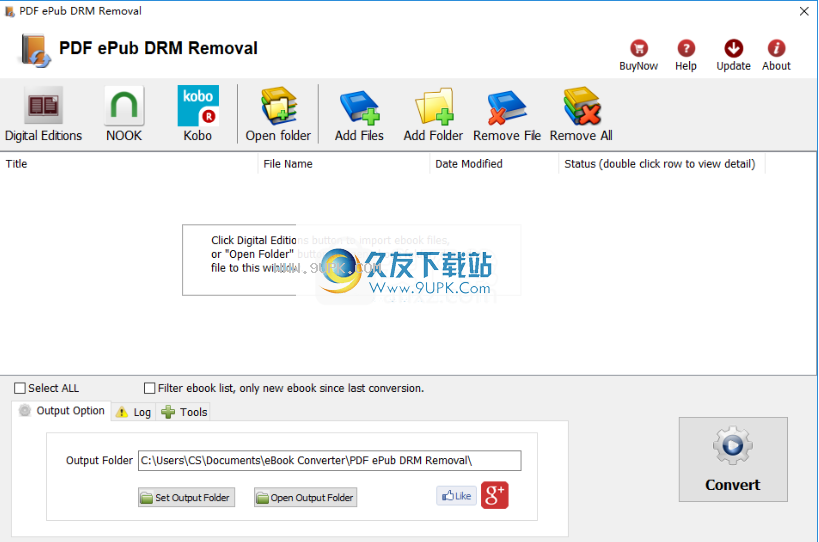The height and width of the screenshot is (542, 819).
Task: Remove File from the ebook list
Action: click(507, 114)
